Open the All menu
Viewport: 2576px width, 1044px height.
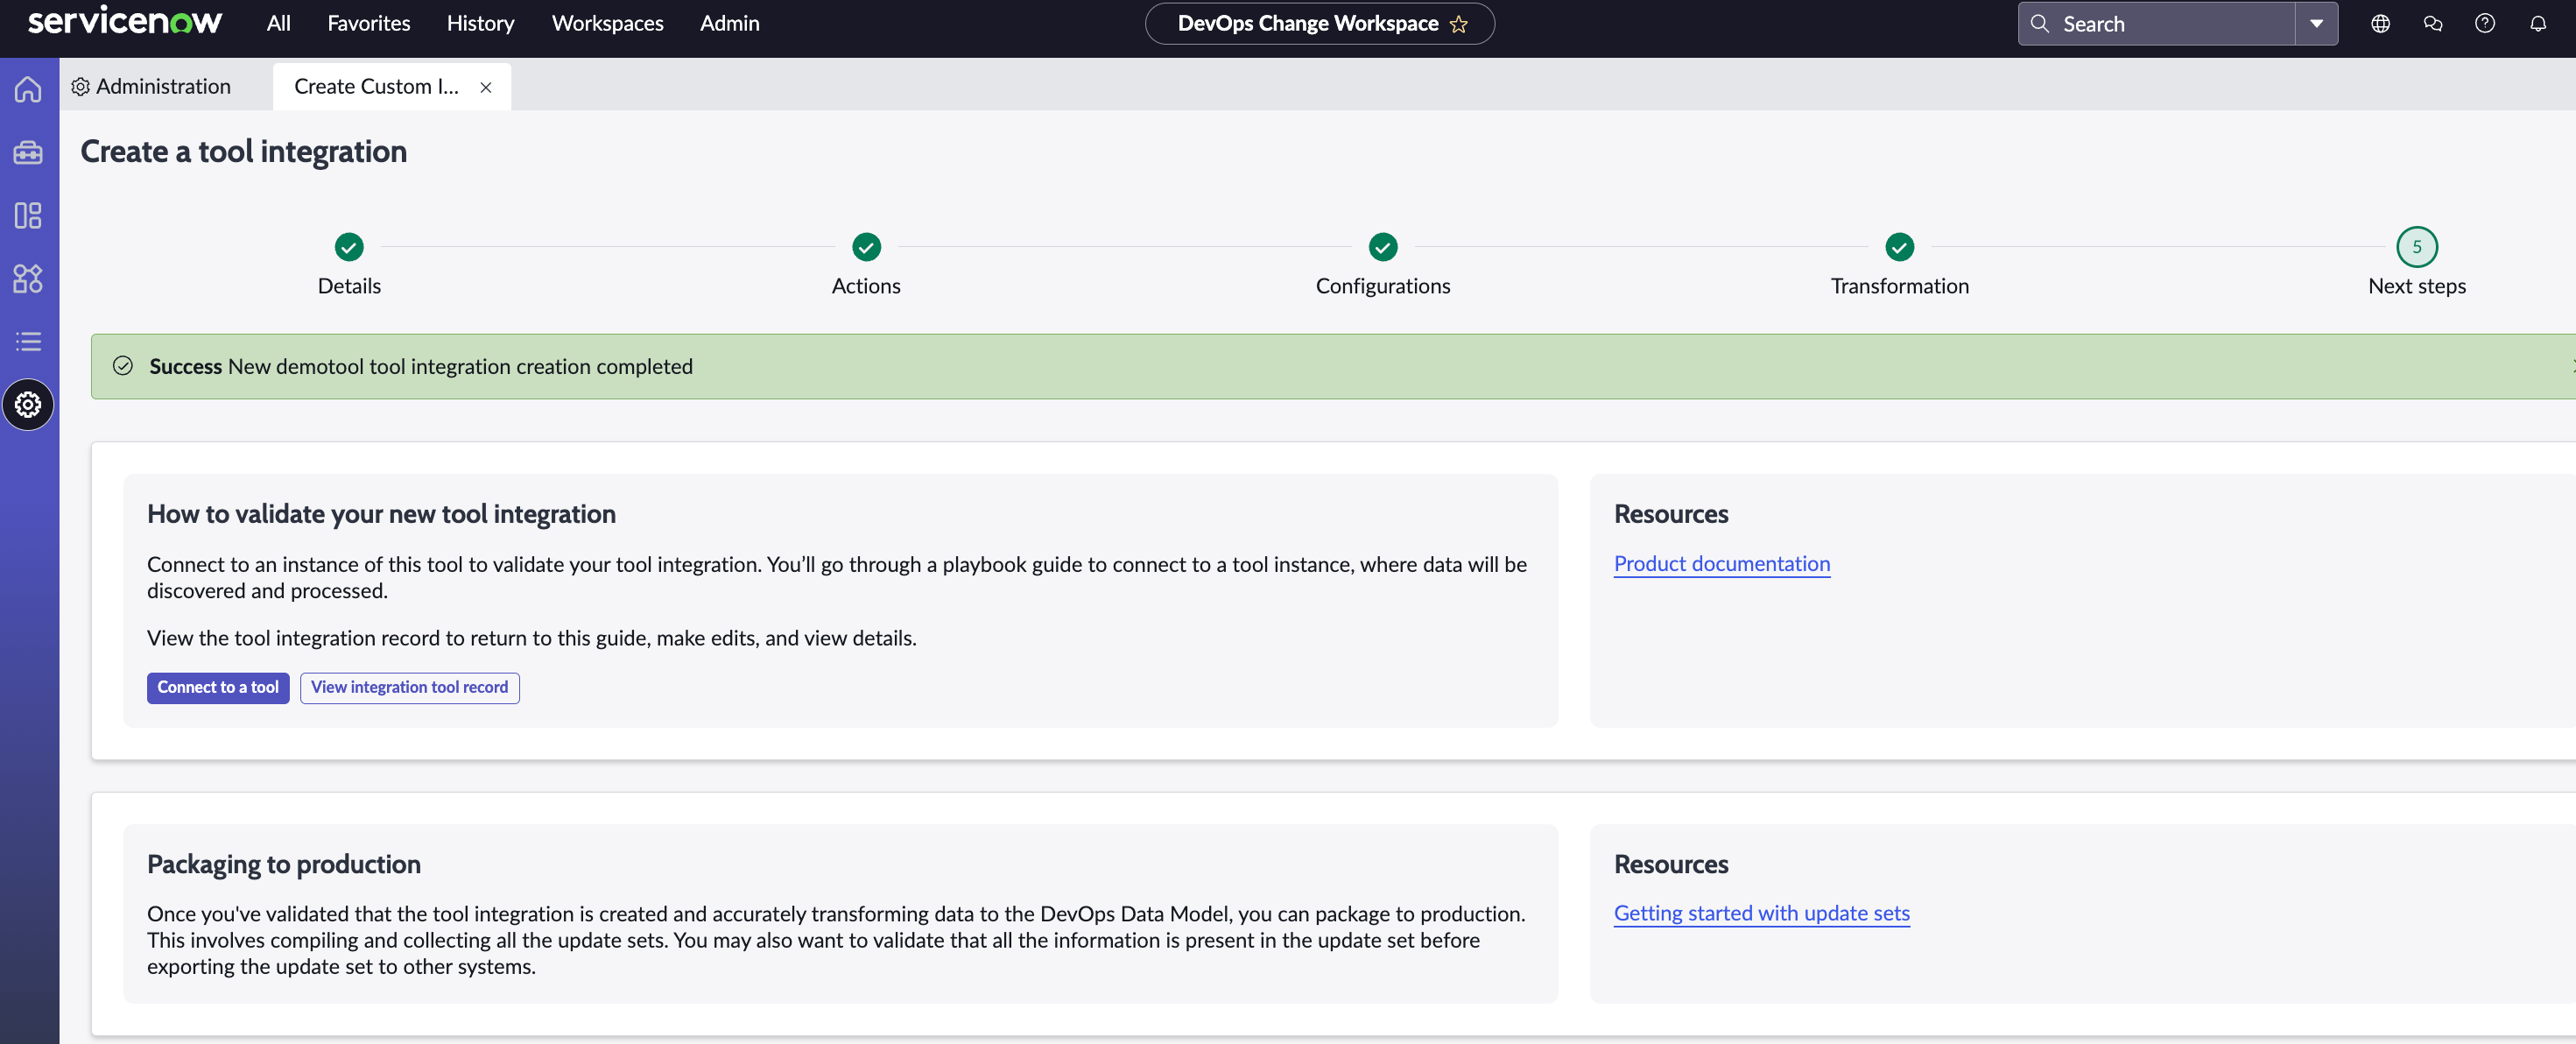[x=279, y=23]
